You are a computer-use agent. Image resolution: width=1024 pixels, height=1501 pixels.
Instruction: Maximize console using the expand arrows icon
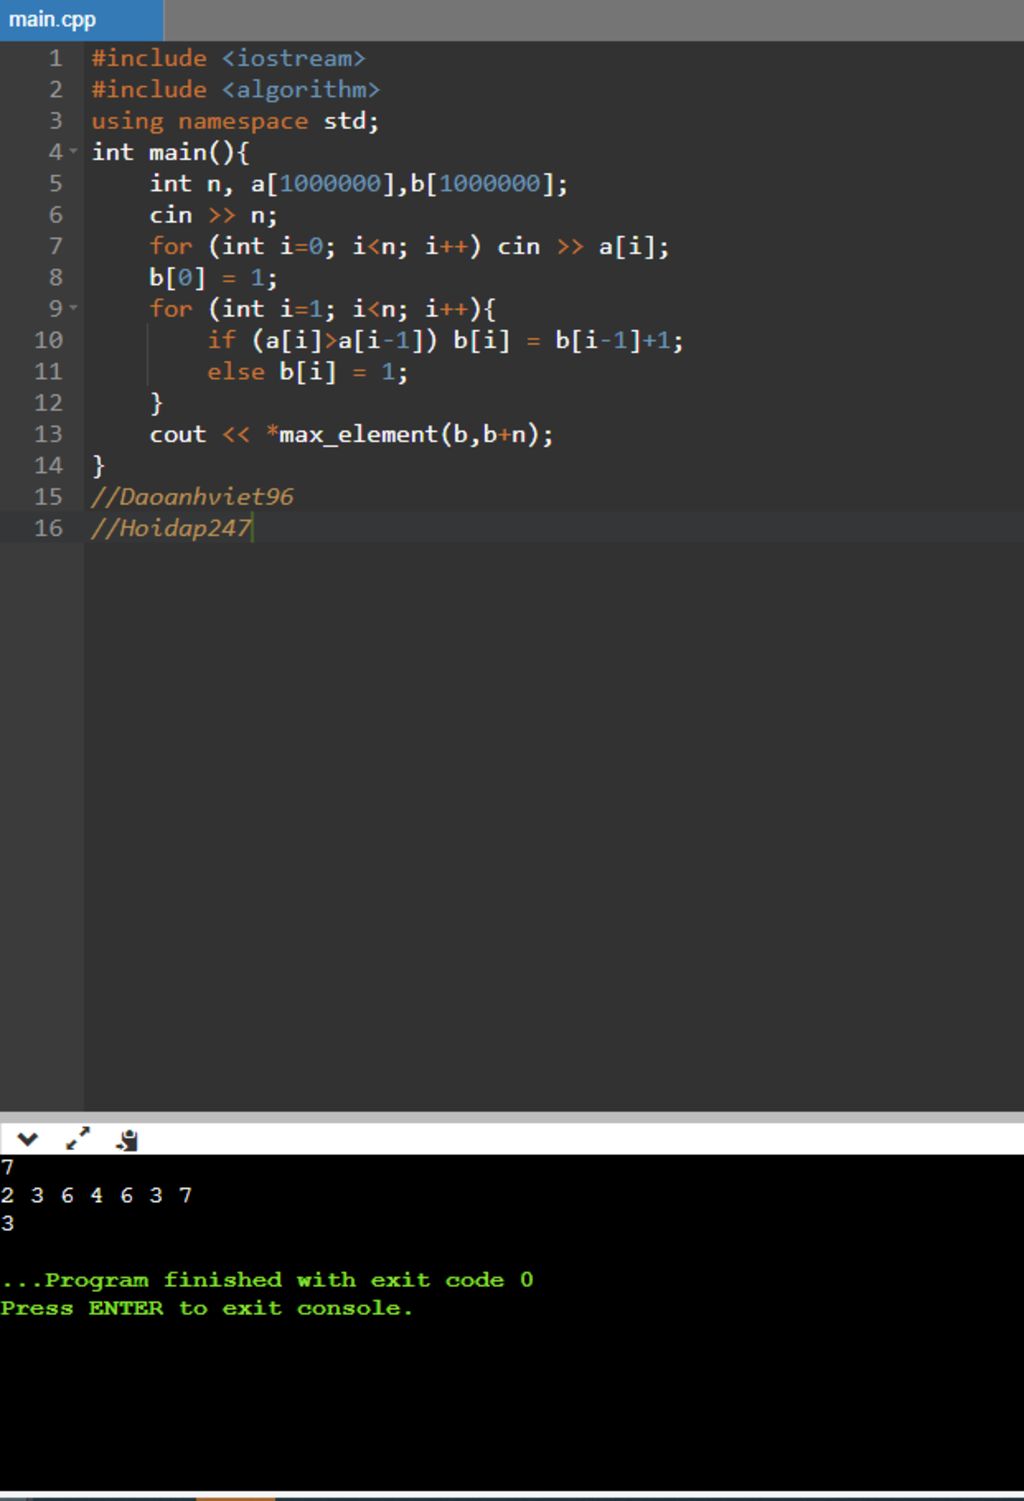coord(77,1139)
